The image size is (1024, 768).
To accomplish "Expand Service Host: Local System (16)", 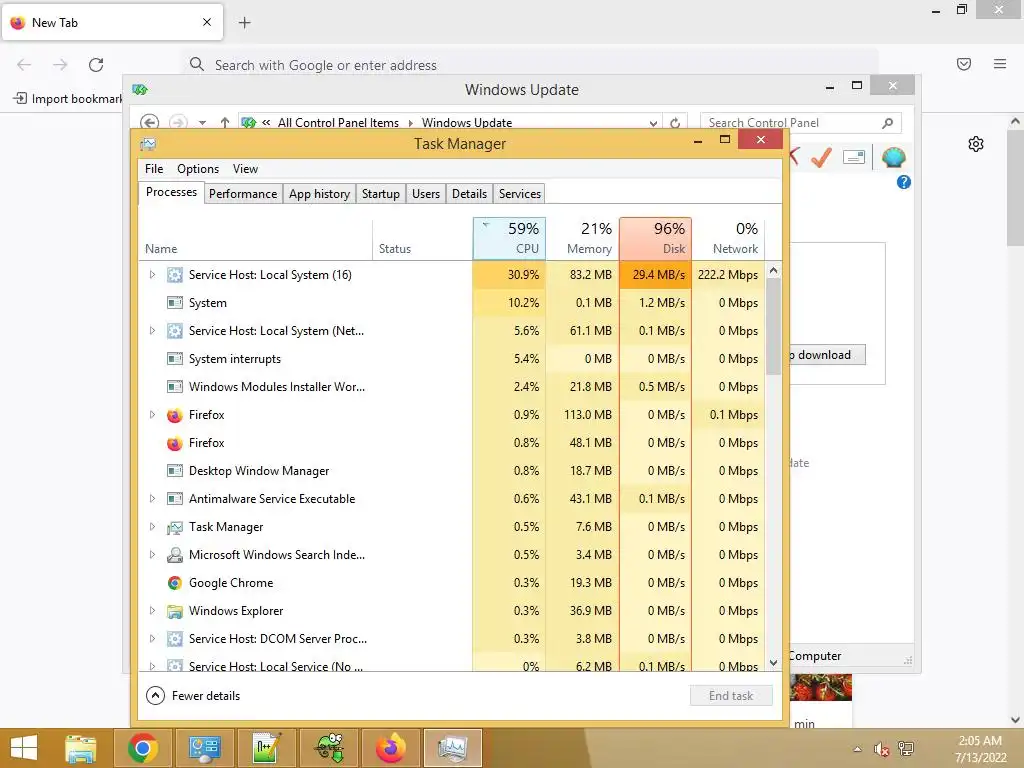I will pos(152,275).
